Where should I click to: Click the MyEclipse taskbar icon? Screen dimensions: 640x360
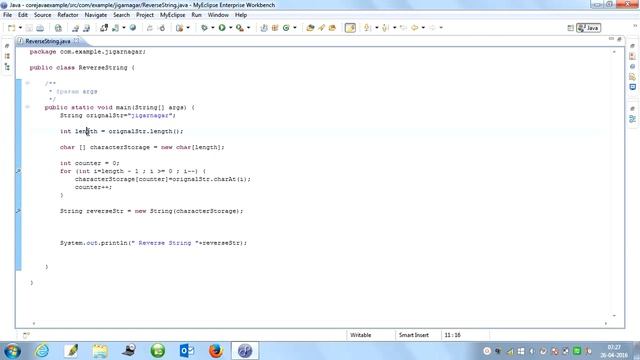tap(245, 351)
